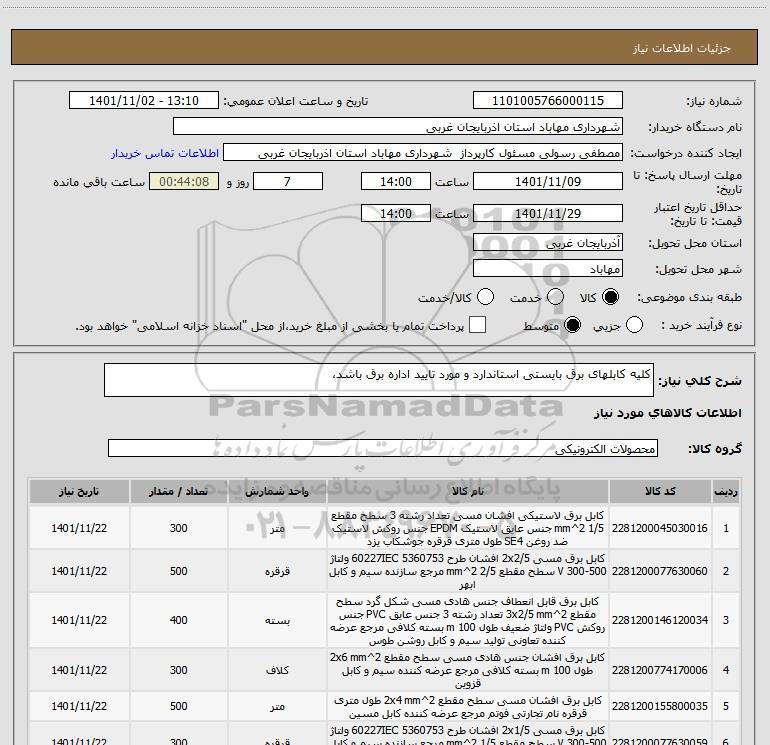
Task: Click the شهر محل تحویل field مهاباد
Action: tap(548, 268)
